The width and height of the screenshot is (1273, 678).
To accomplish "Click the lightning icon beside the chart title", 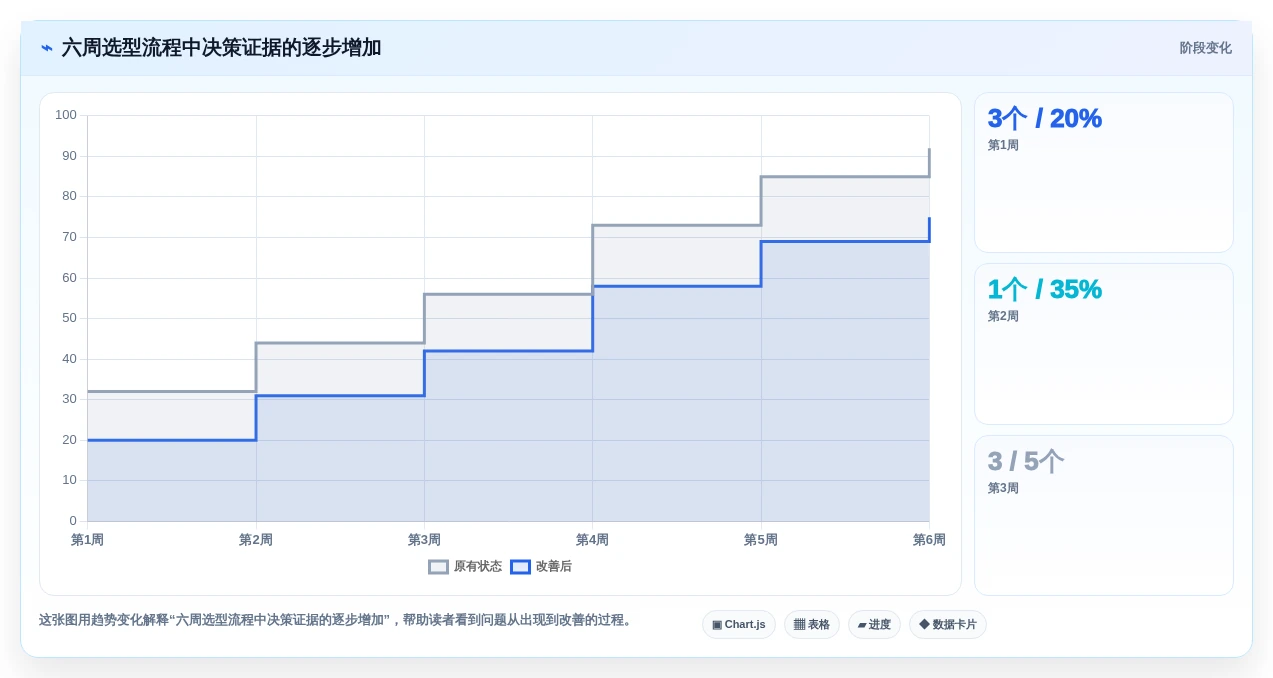I will (47, 48).
